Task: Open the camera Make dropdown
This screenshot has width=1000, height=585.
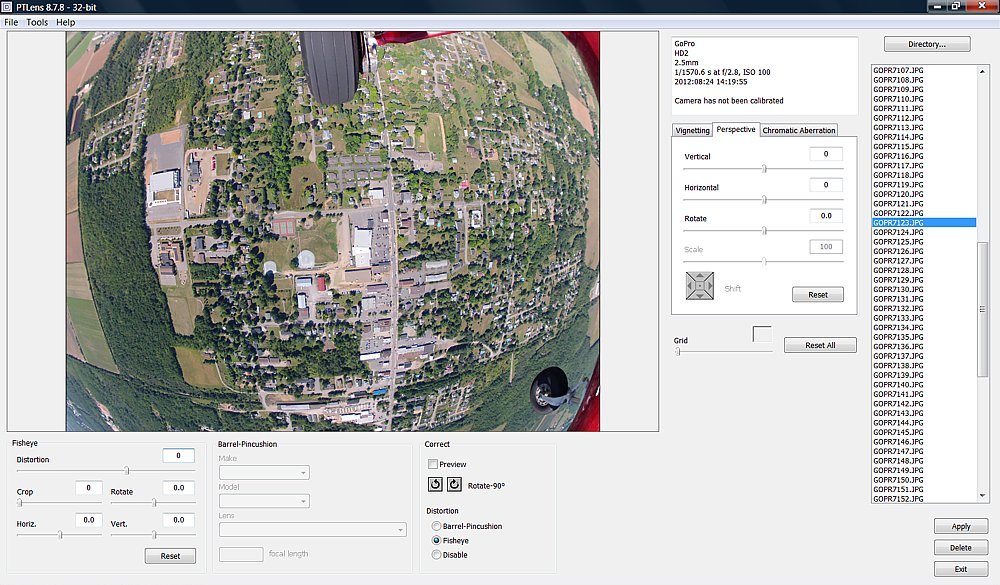Action: [264, 473]
